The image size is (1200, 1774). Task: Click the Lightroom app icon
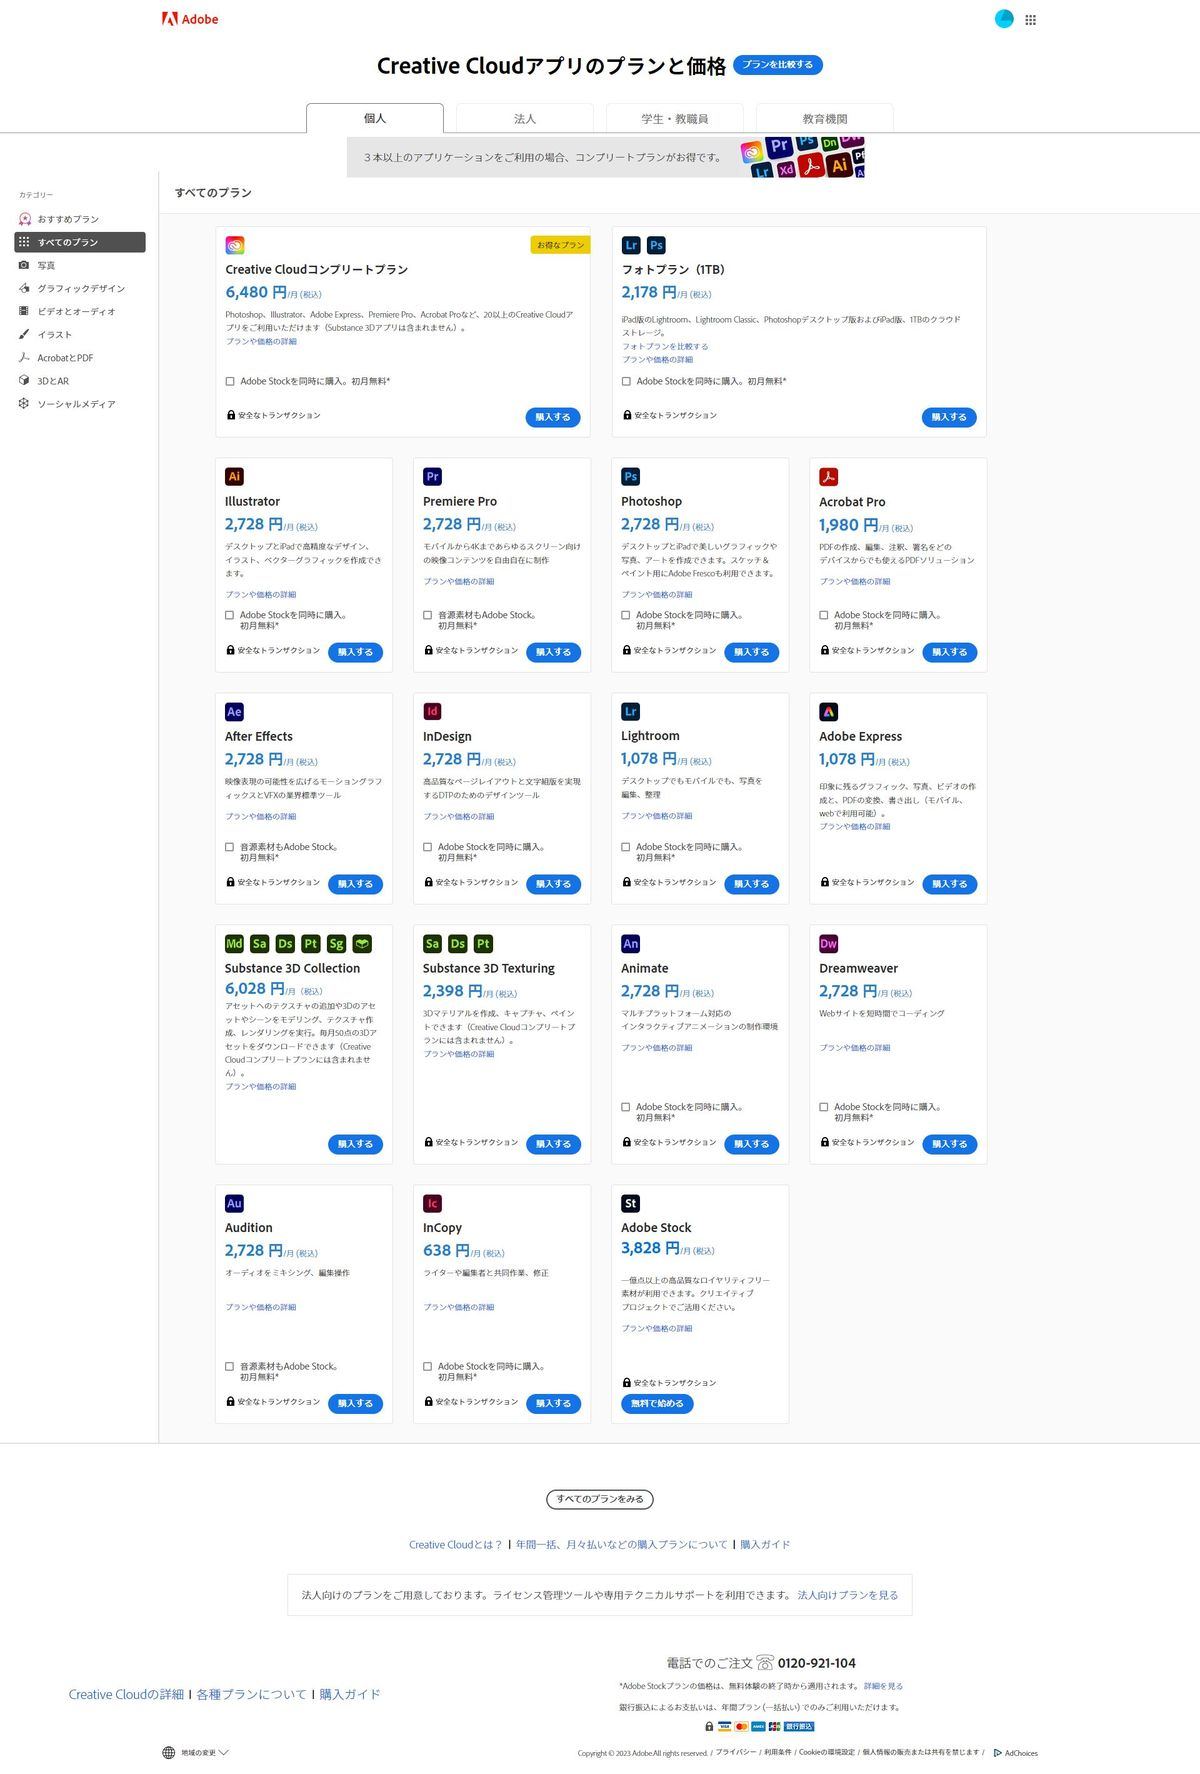click(x=630, y=712)
